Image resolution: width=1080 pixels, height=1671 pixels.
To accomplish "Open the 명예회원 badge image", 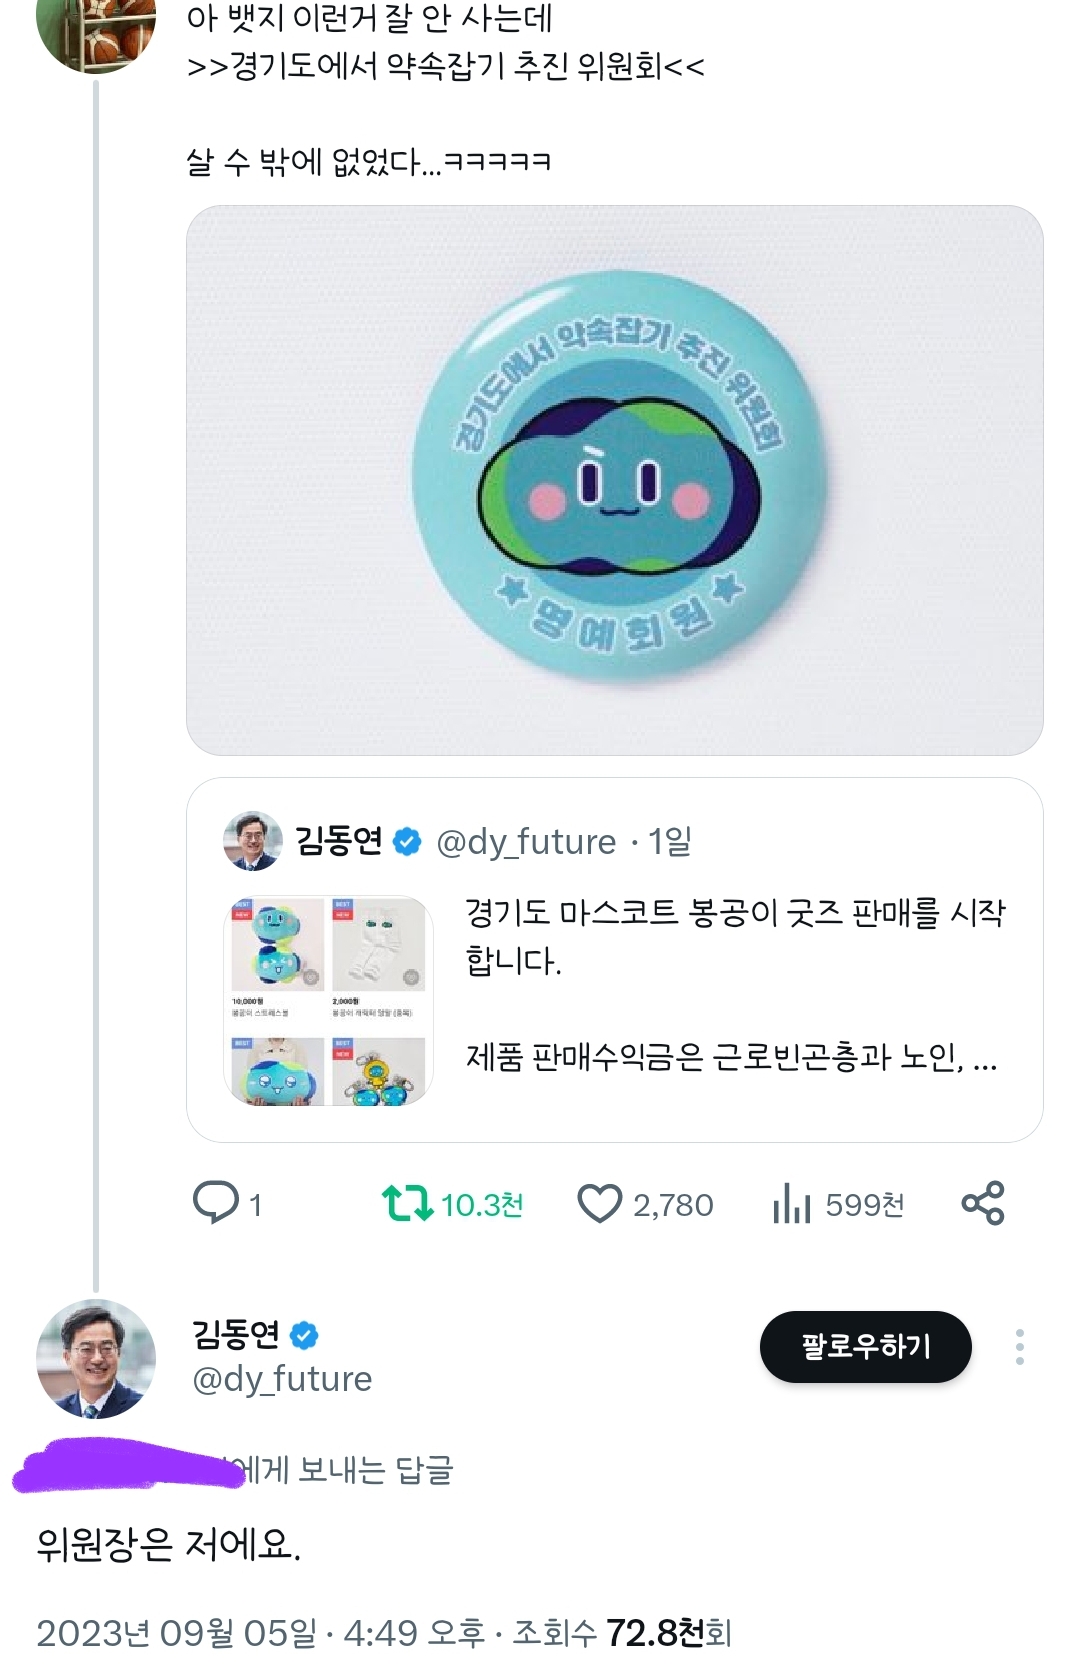I will [x=614, y=480].
